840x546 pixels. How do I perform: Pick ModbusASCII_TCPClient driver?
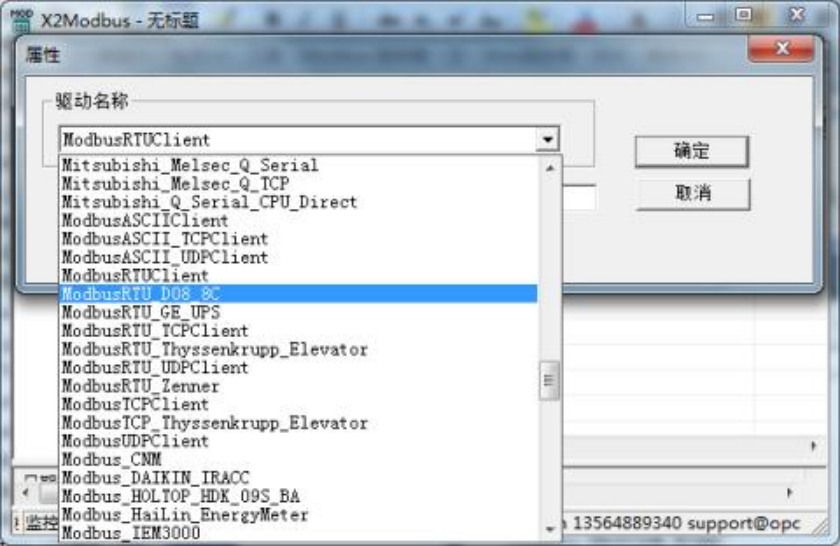tap(298, 238)
